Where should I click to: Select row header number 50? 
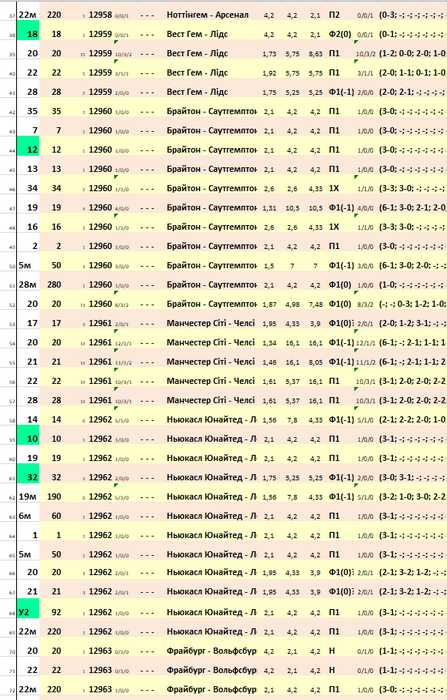click(x=12, y=267)
